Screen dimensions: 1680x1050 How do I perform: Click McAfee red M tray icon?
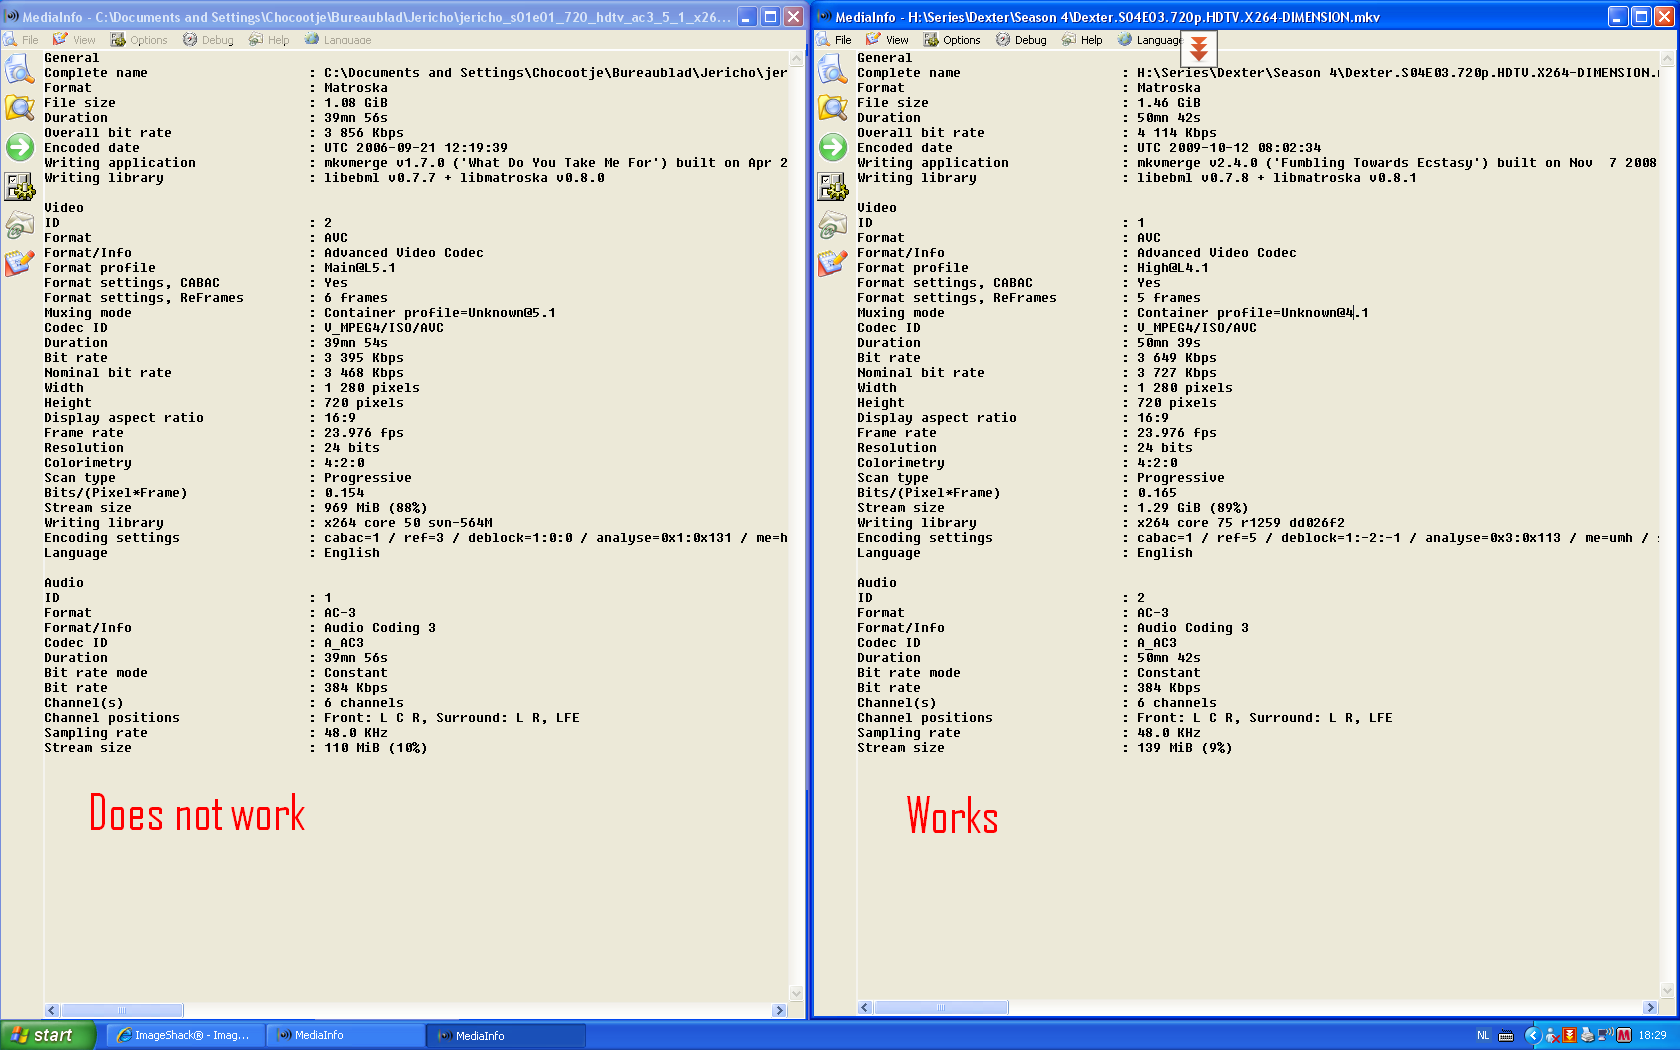(x=1624, y=1035)
